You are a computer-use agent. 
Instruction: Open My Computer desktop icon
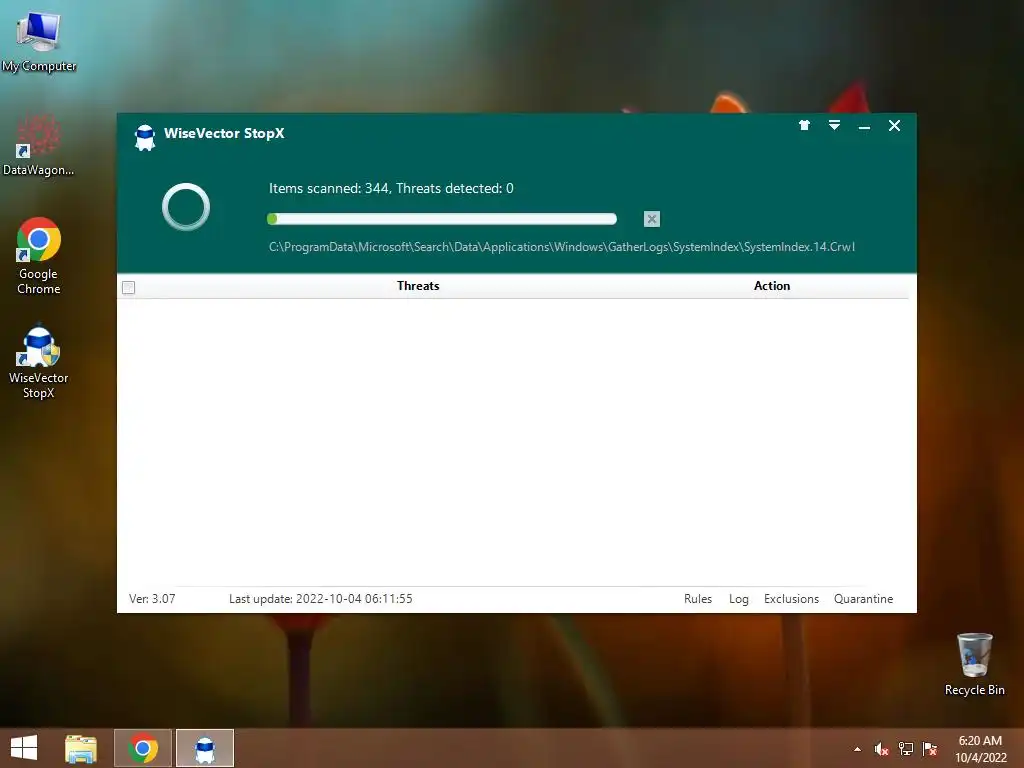coord(39,40)
